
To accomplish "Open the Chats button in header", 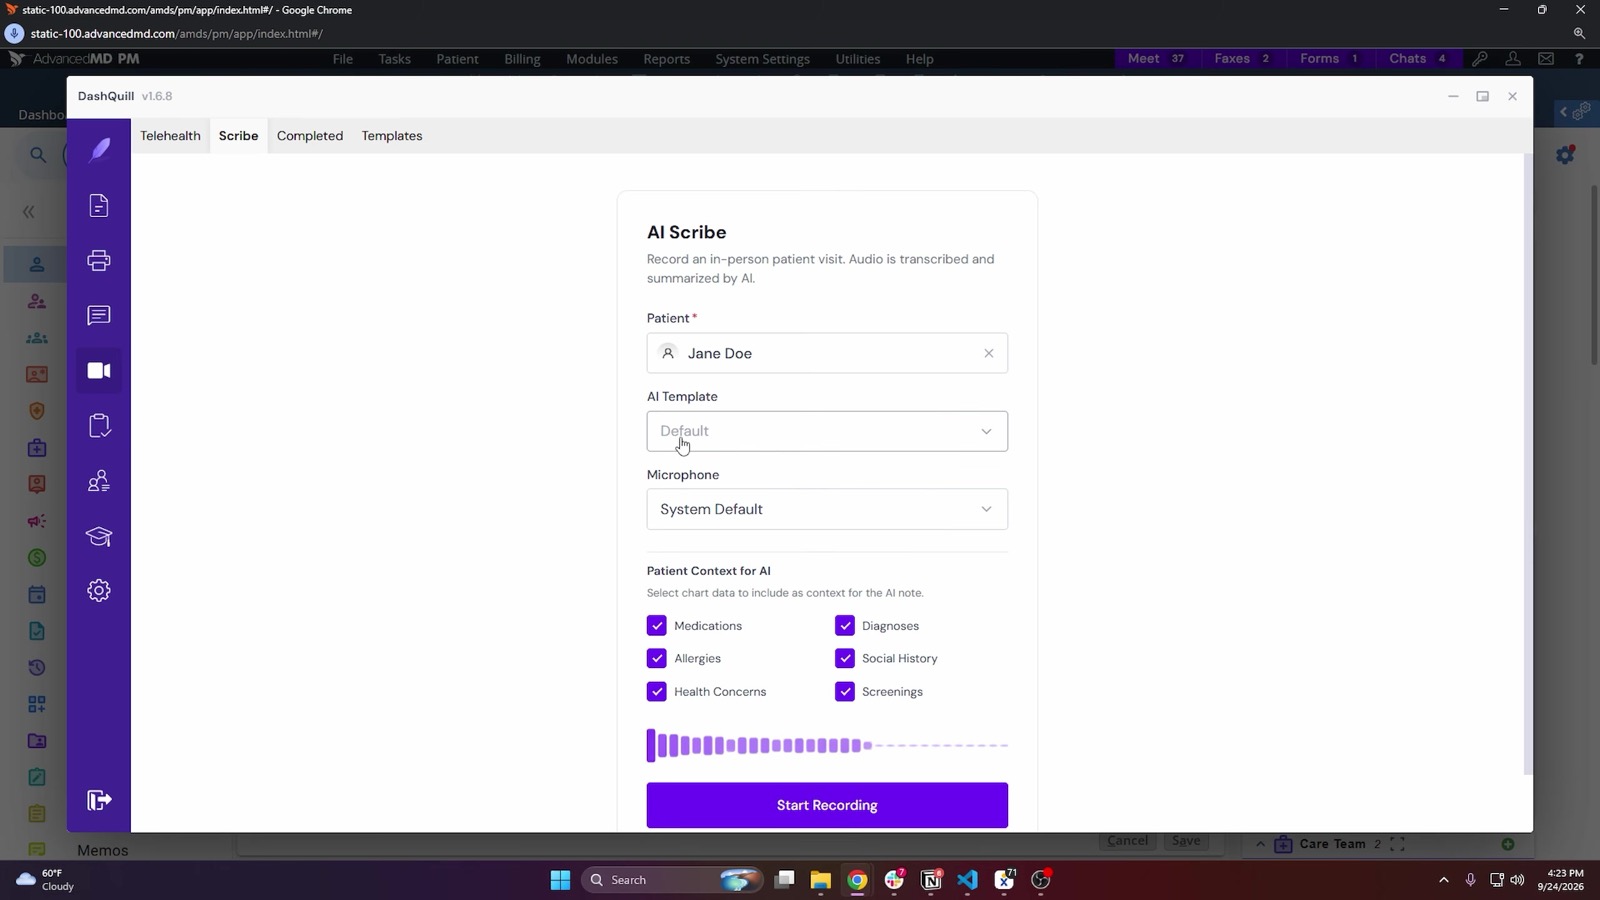I will 1417,59.
